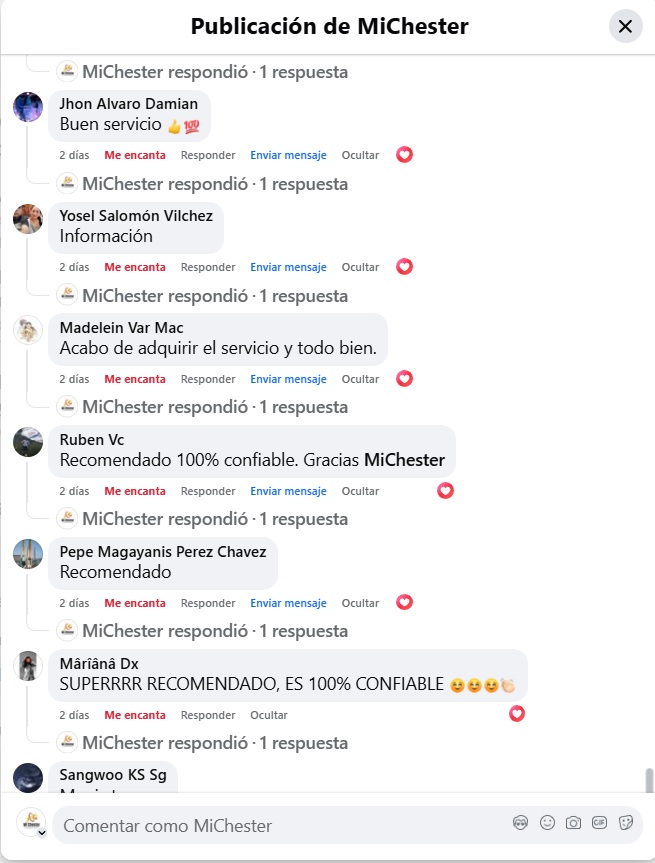Toggle Me encanta on Yosel Salomón Vilchez's comment
The height and width of the screenshot is (863, 655).
(135, 267)
